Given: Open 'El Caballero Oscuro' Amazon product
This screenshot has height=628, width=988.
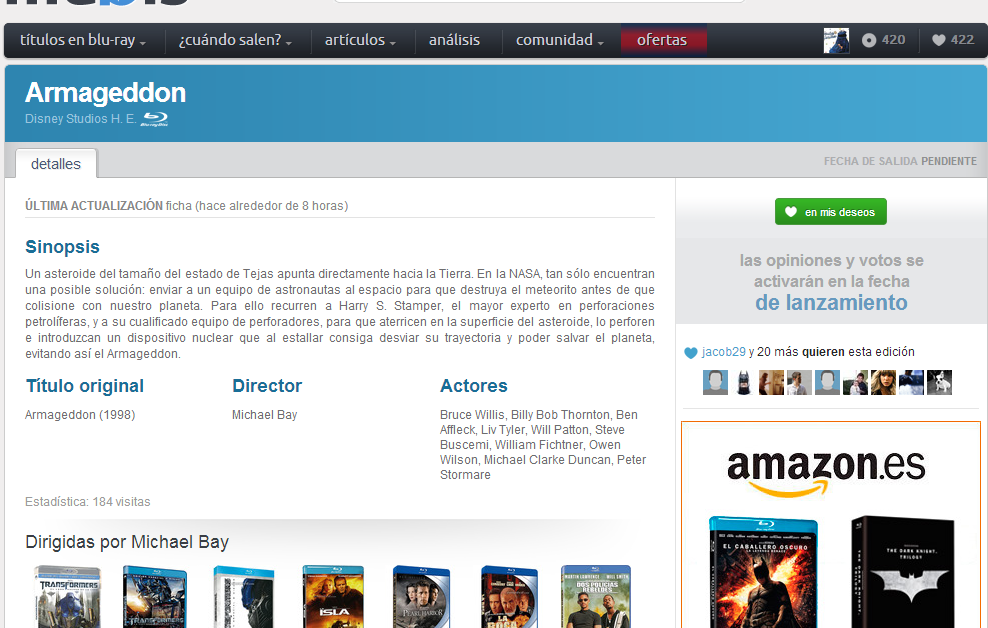Looking at the screenshot, I should click(x=763, y=572).
